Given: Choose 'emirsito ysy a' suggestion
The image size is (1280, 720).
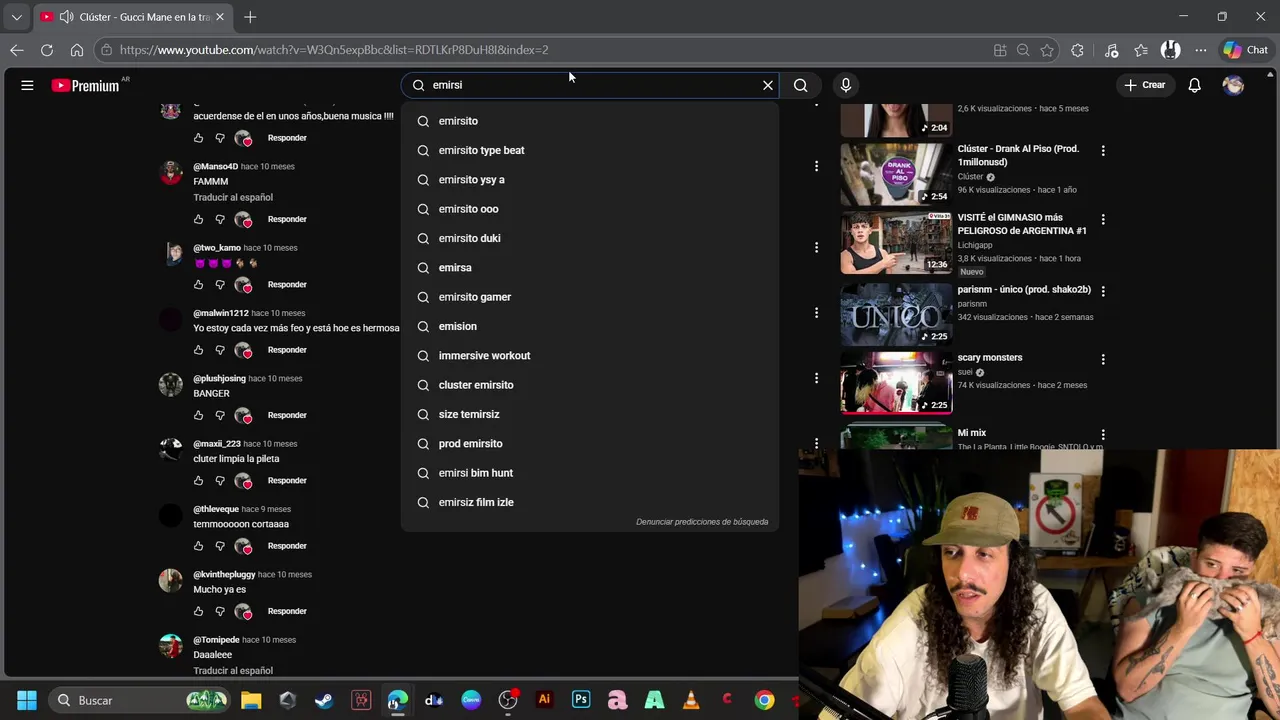Looking at the screenshot, I should pos(590,180).
